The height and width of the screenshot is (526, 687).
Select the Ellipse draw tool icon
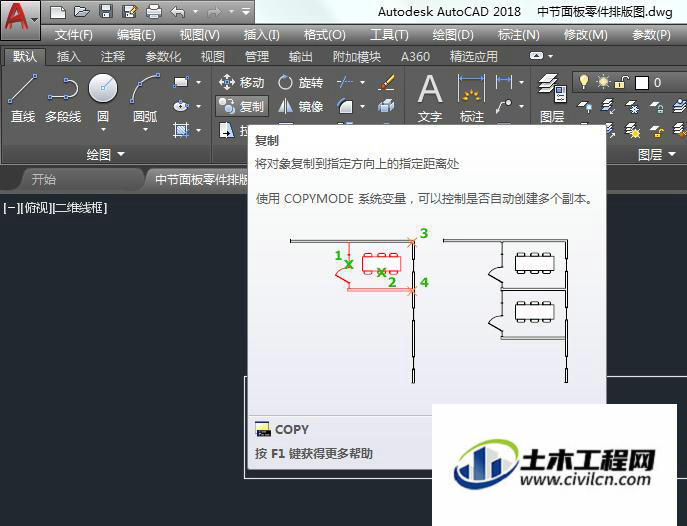(181, 106)
